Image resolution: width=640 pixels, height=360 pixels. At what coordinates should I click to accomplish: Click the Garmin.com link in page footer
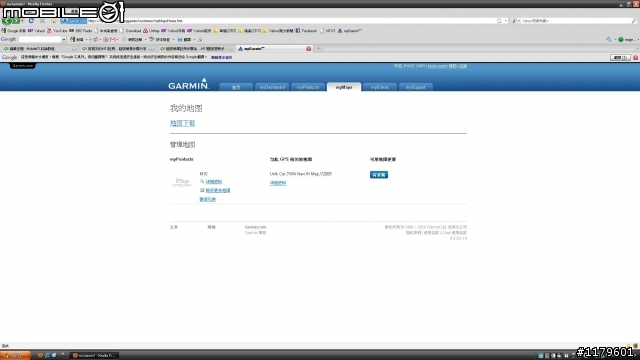256,227
